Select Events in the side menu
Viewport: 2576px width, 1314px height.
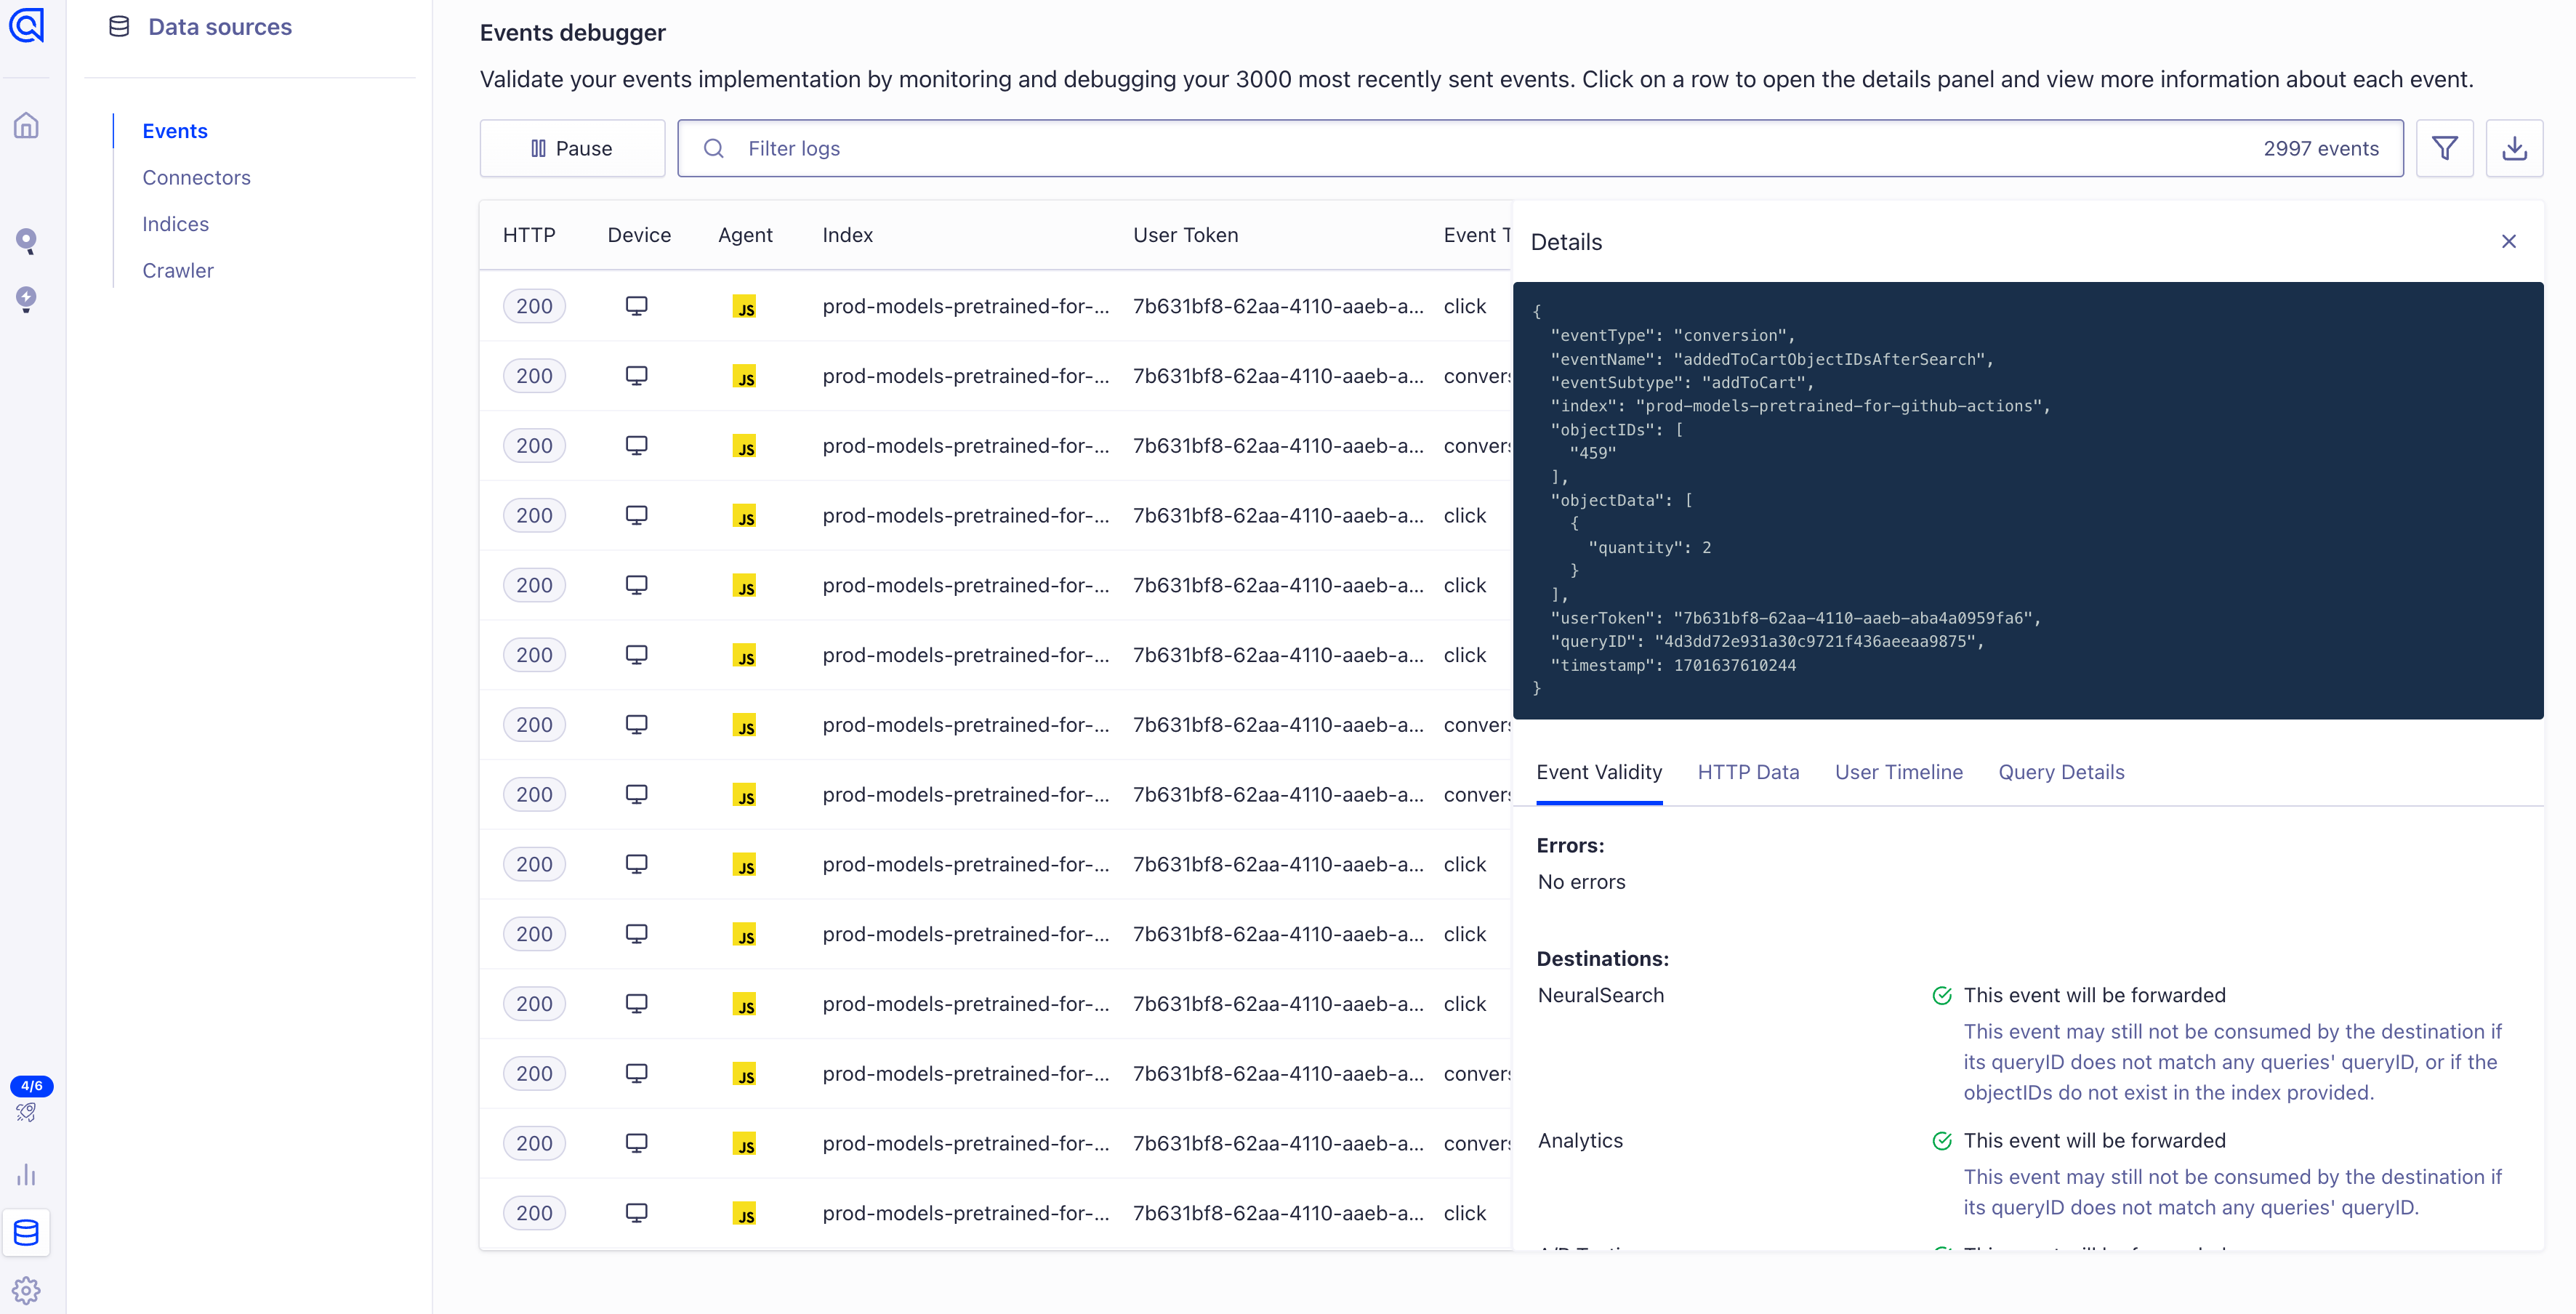click(x=175, y=131)
